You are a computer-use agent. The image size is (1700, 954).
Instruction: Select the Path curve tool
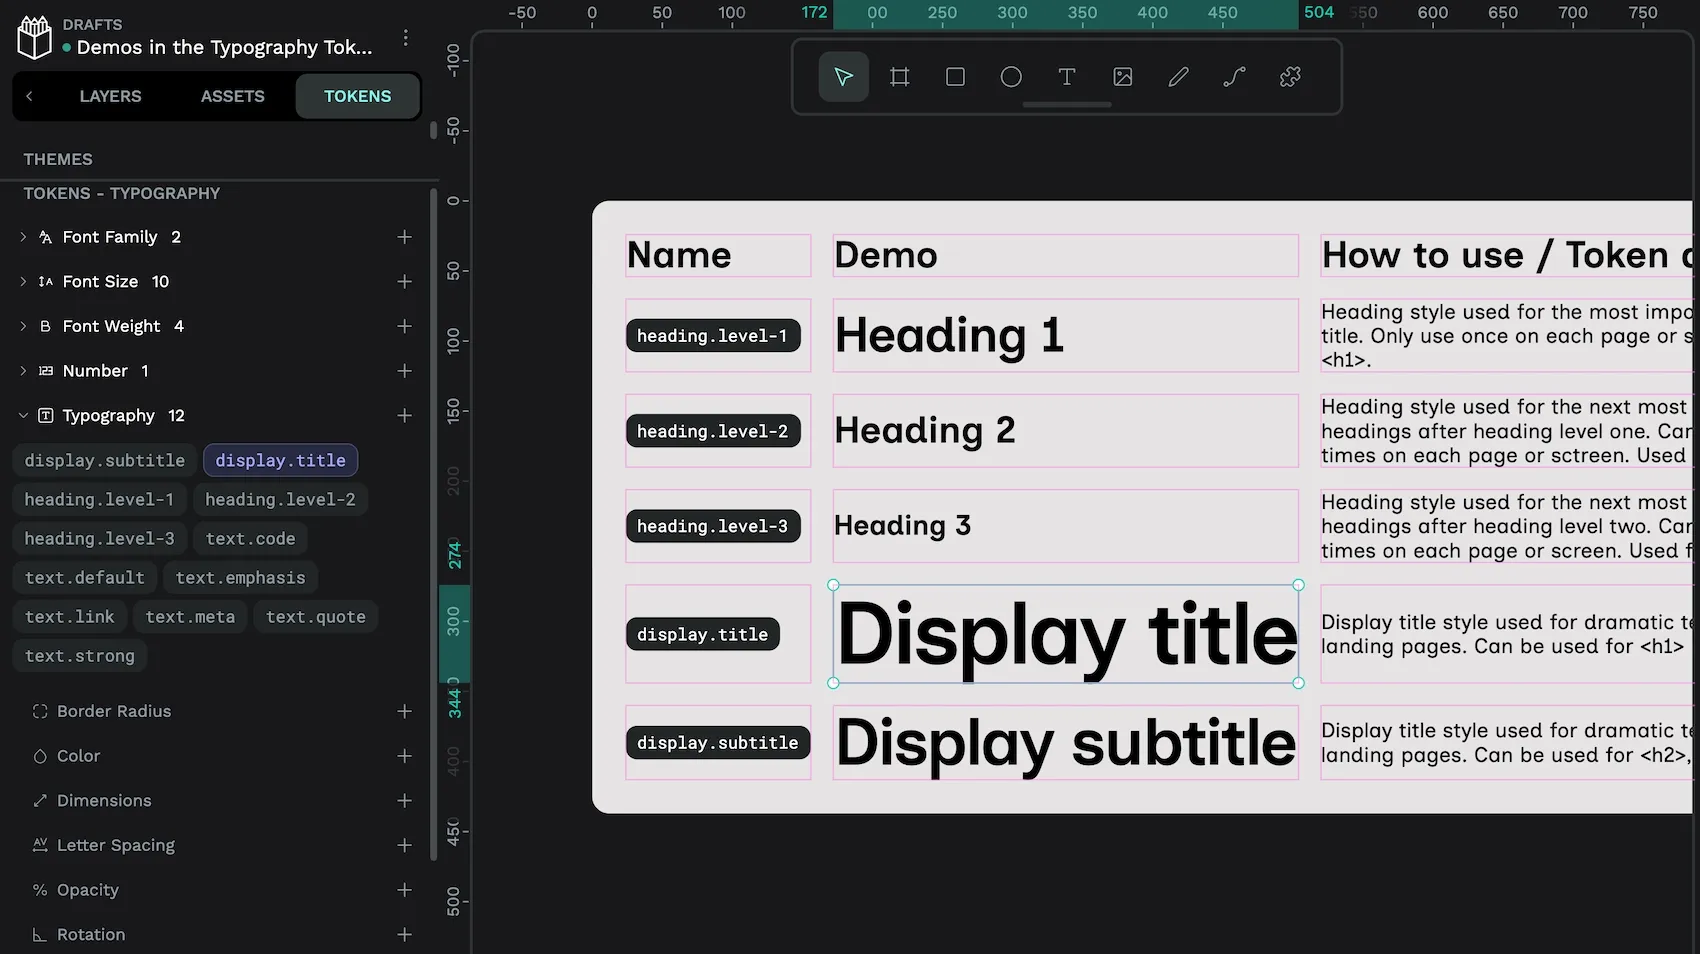tap(1233, 76)
